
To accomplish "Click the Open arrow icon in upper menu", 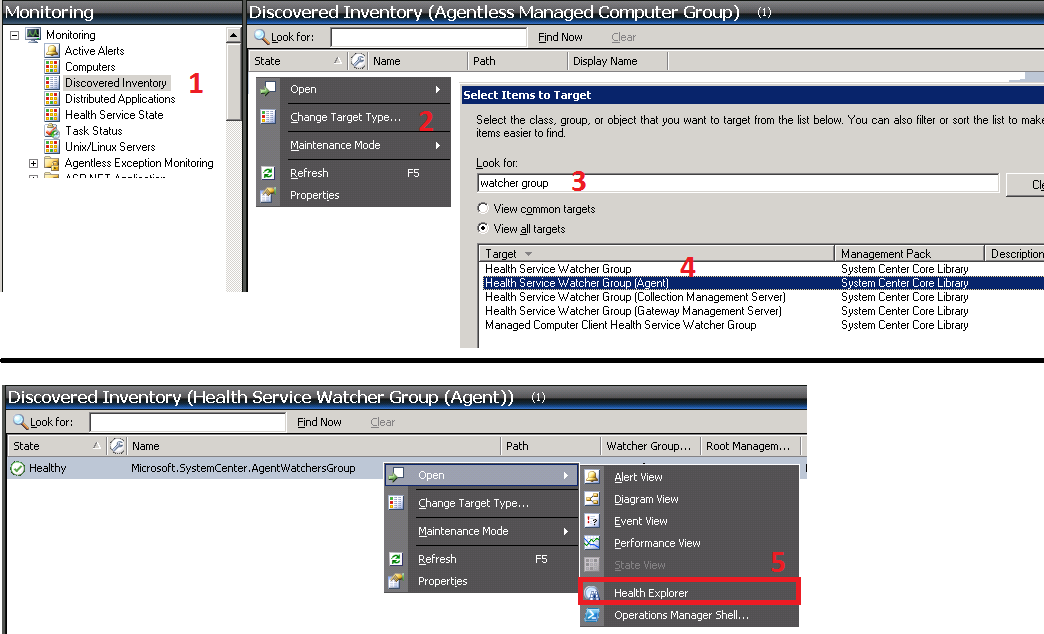I will coord(268,89).
